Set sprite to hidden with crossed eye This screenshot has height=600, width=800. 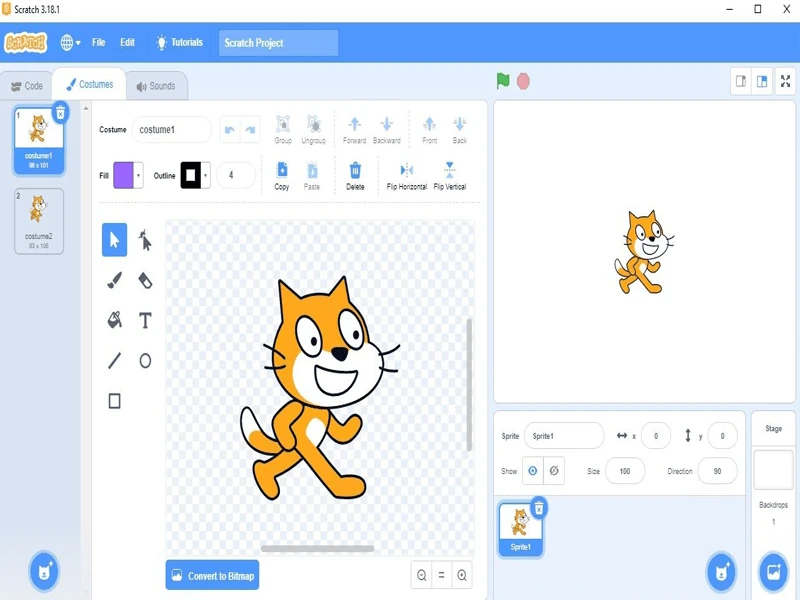click(x=554, y=471)
